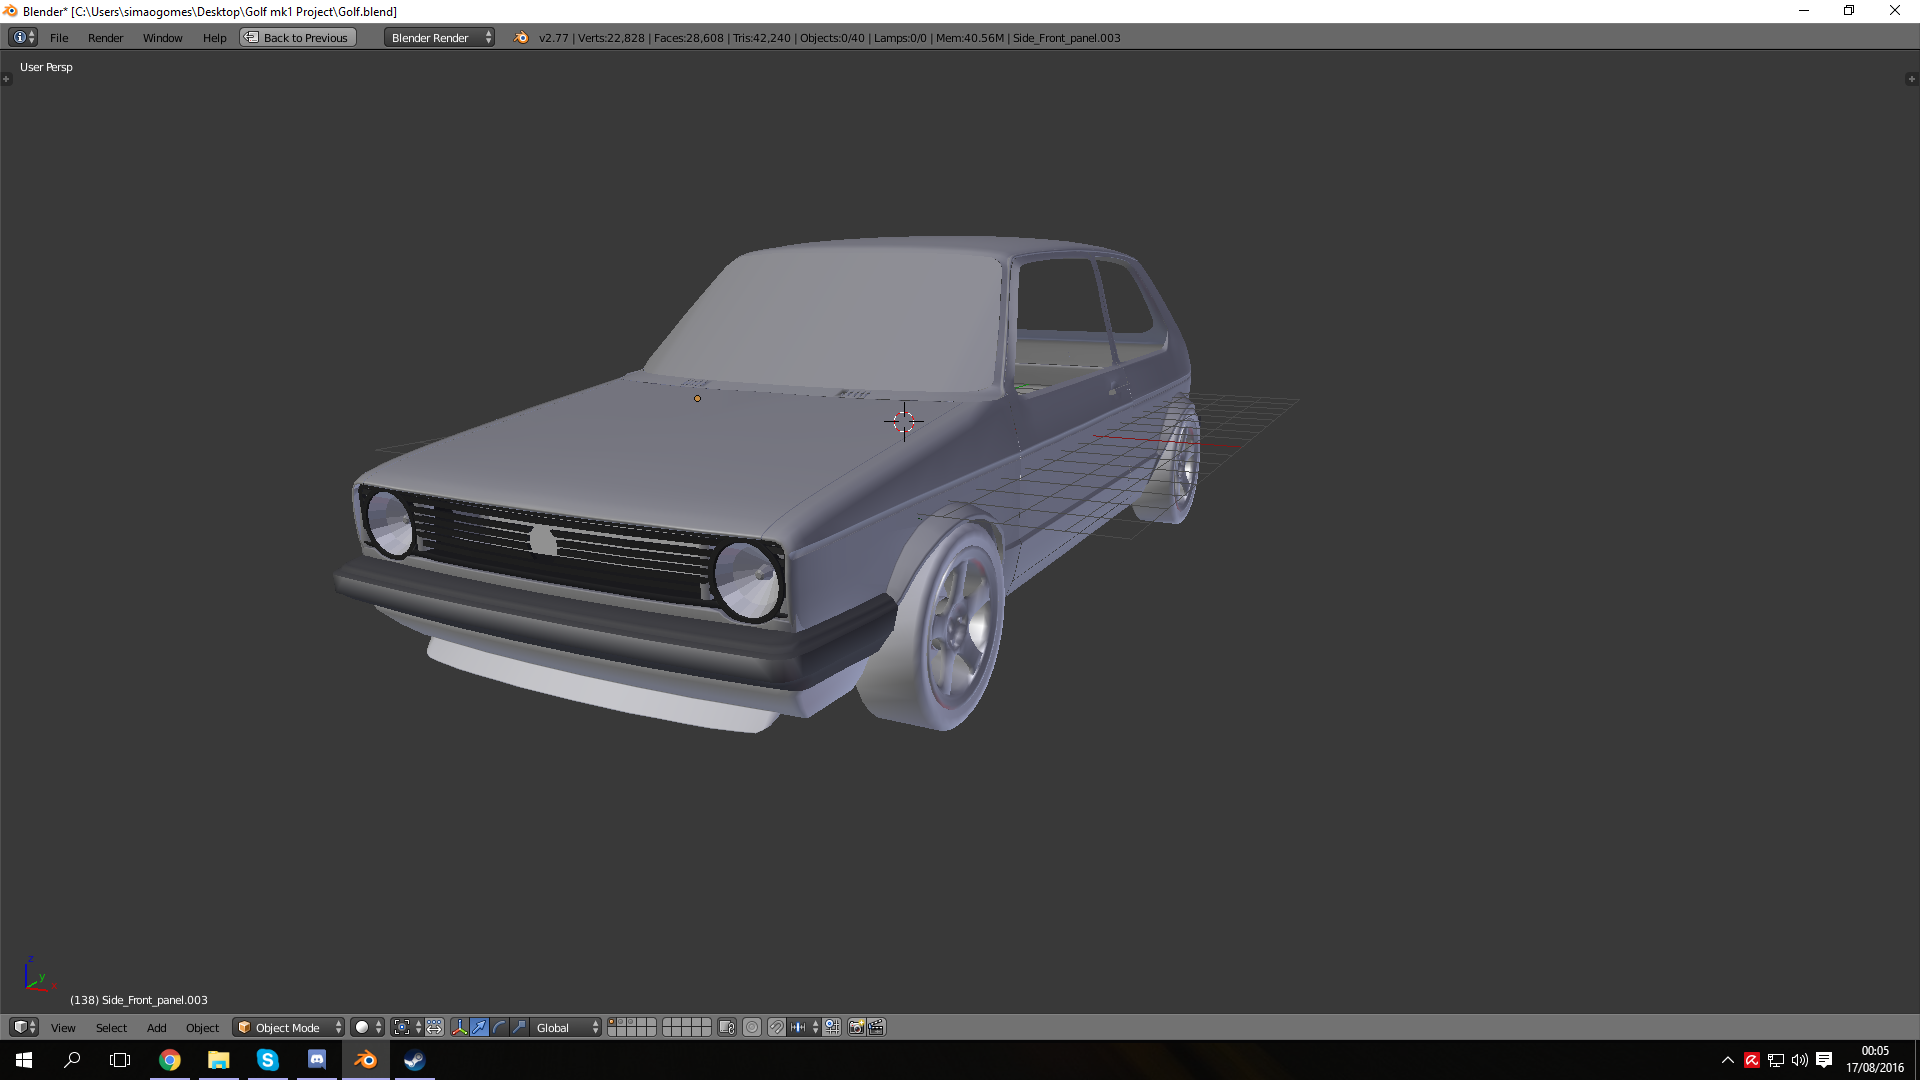Toggle proportional editing circle icon

752,1027
